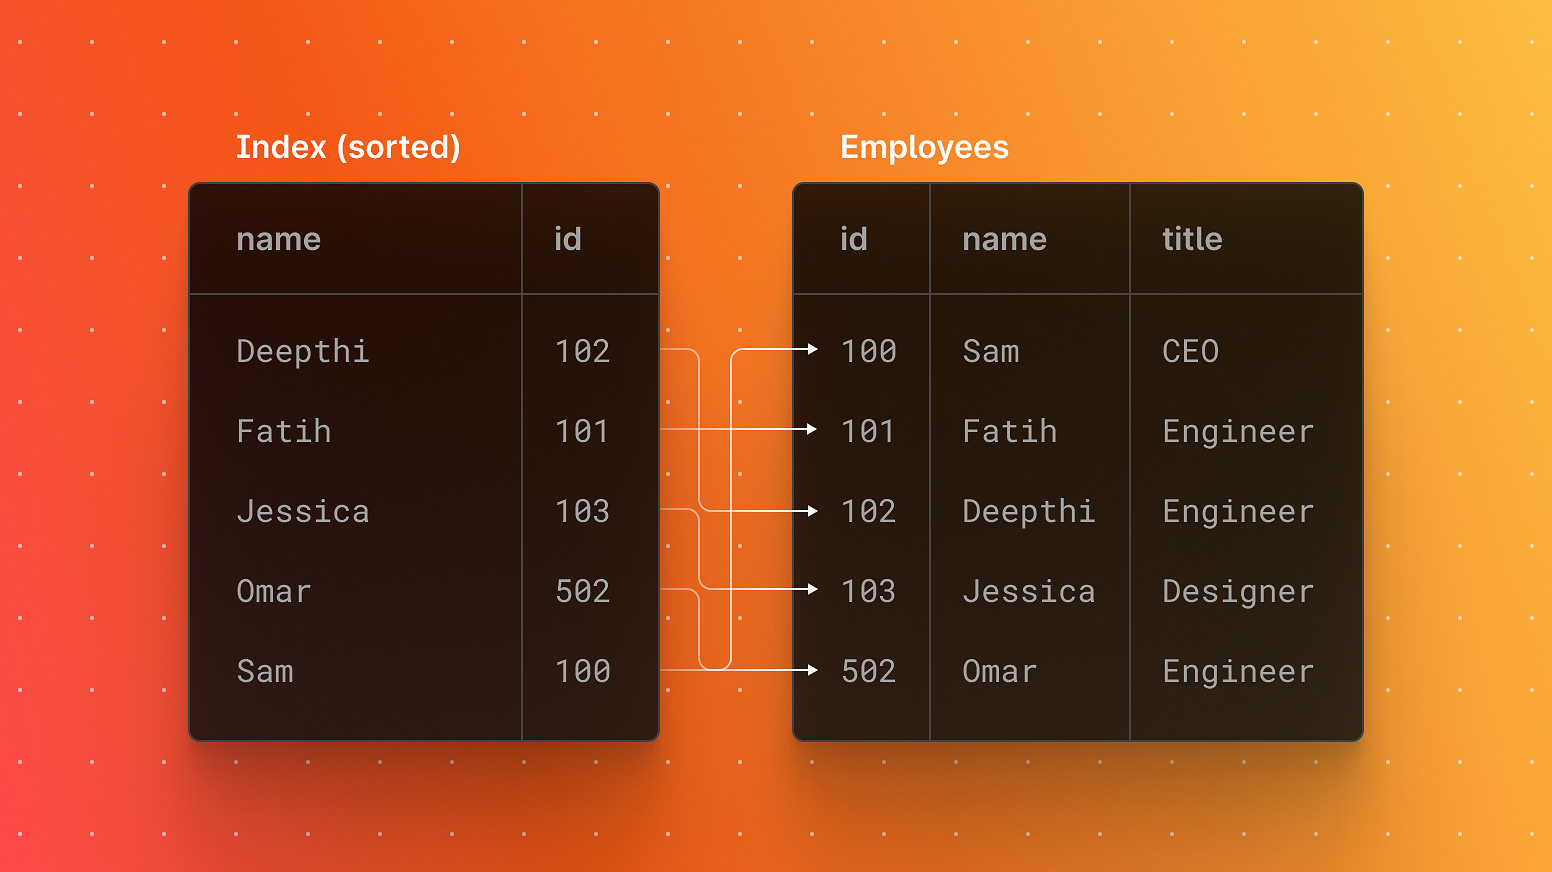Select id 502 in the Index table
The image size is (1552, 872).
point(582,591)
